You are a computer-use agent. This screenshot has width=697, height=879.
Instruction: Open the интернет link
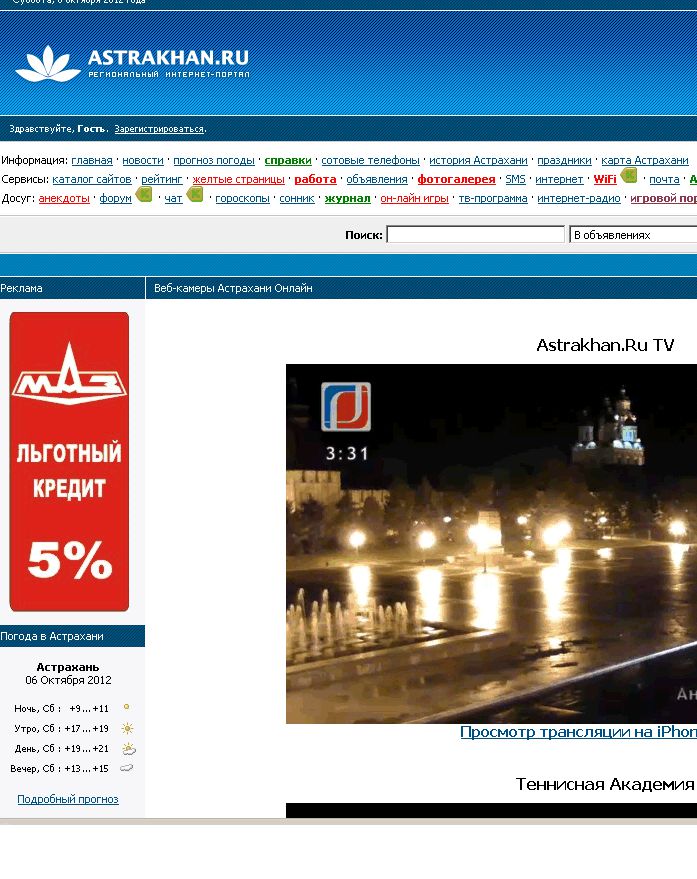pos(559,179)
